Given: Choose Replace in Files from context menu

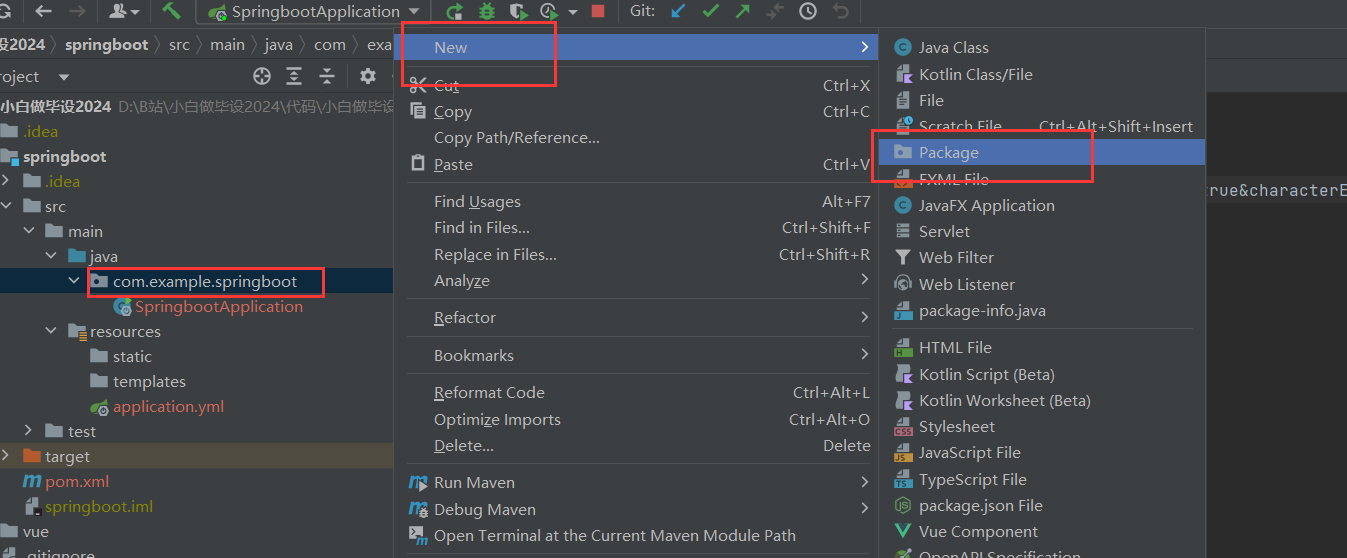Looking at the screenshot, I should coord(640,254).
